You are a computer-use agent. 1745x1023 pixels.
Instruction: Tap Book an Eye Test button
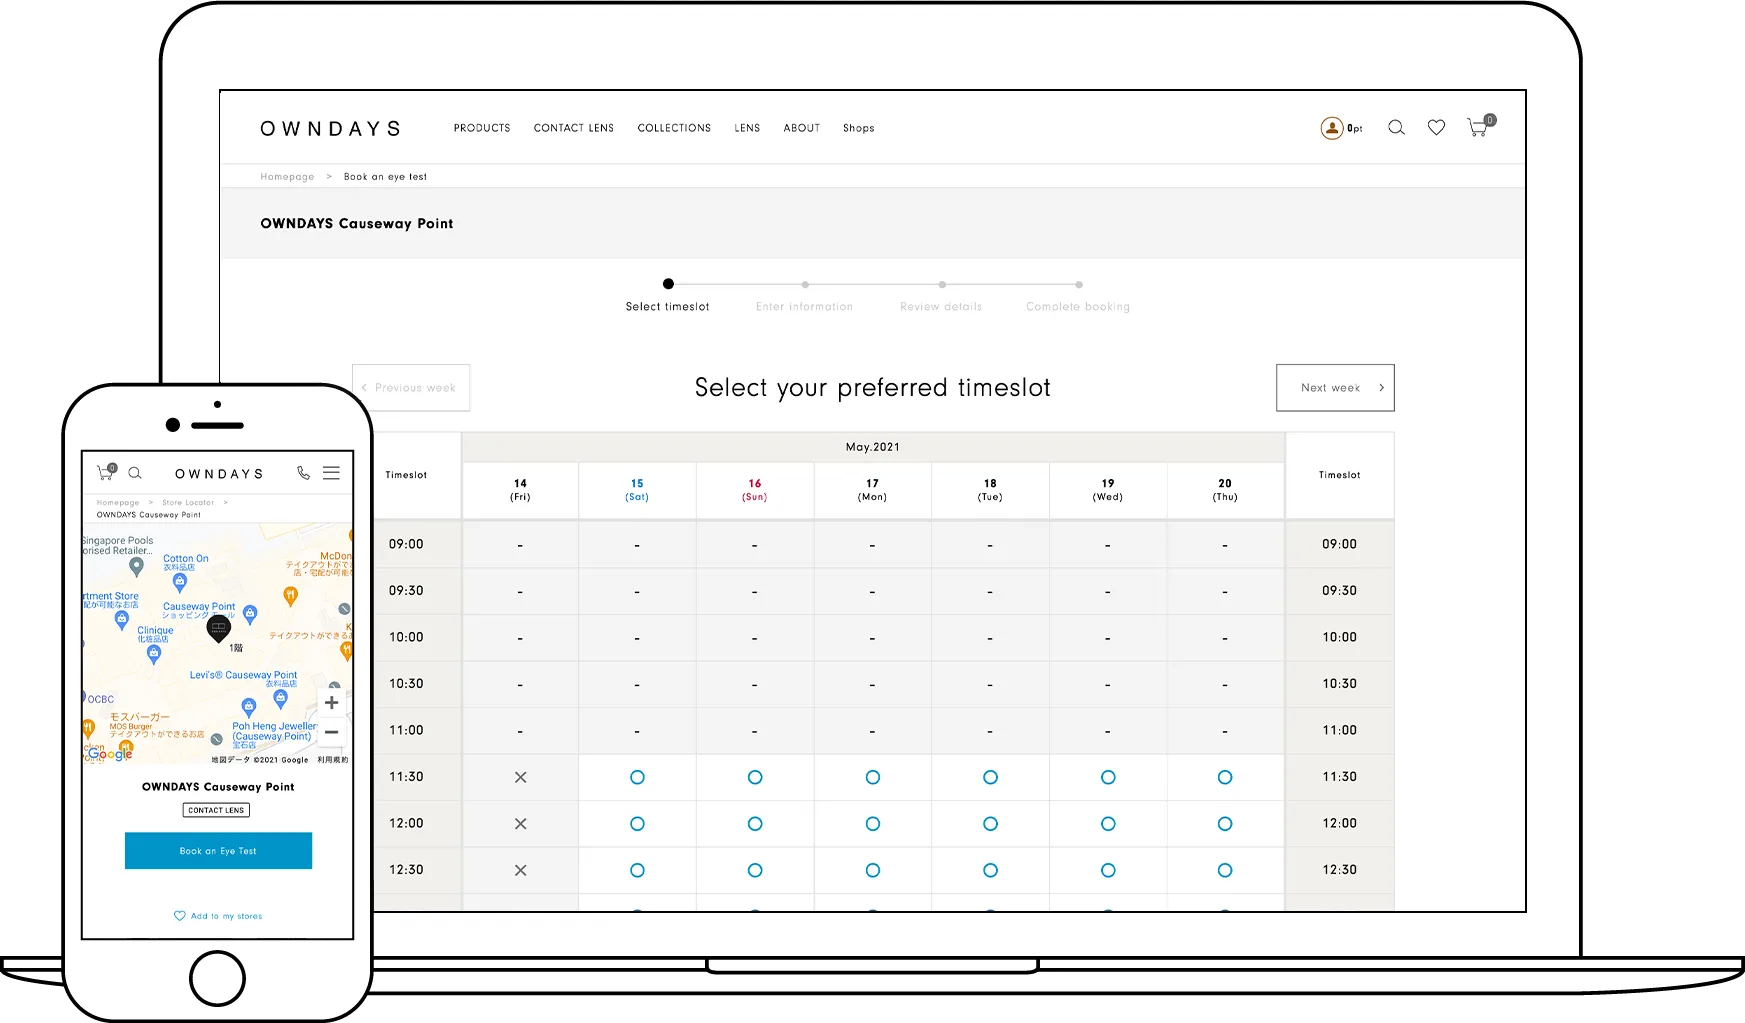tap(218, 851)
